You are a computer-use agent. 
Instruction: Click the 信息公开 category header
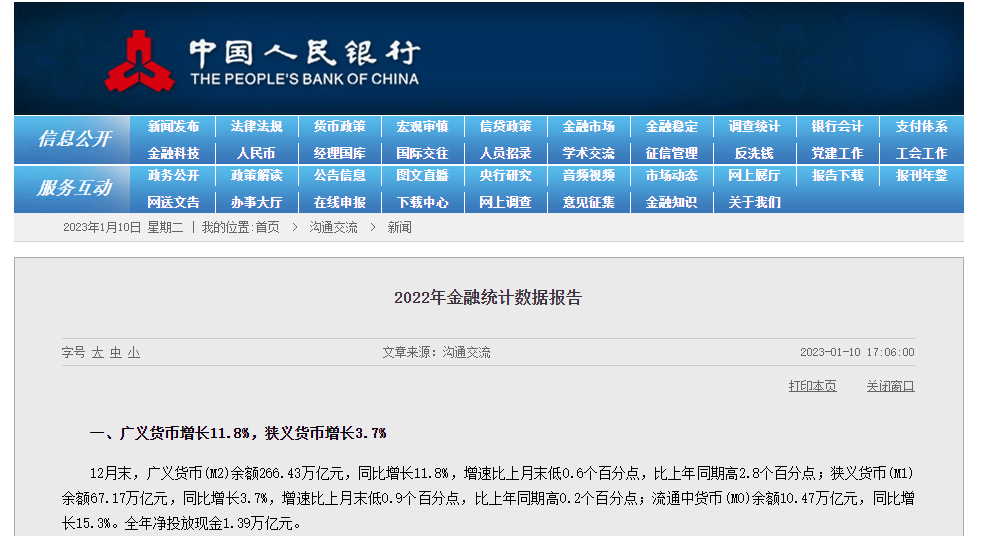[74, 139]
